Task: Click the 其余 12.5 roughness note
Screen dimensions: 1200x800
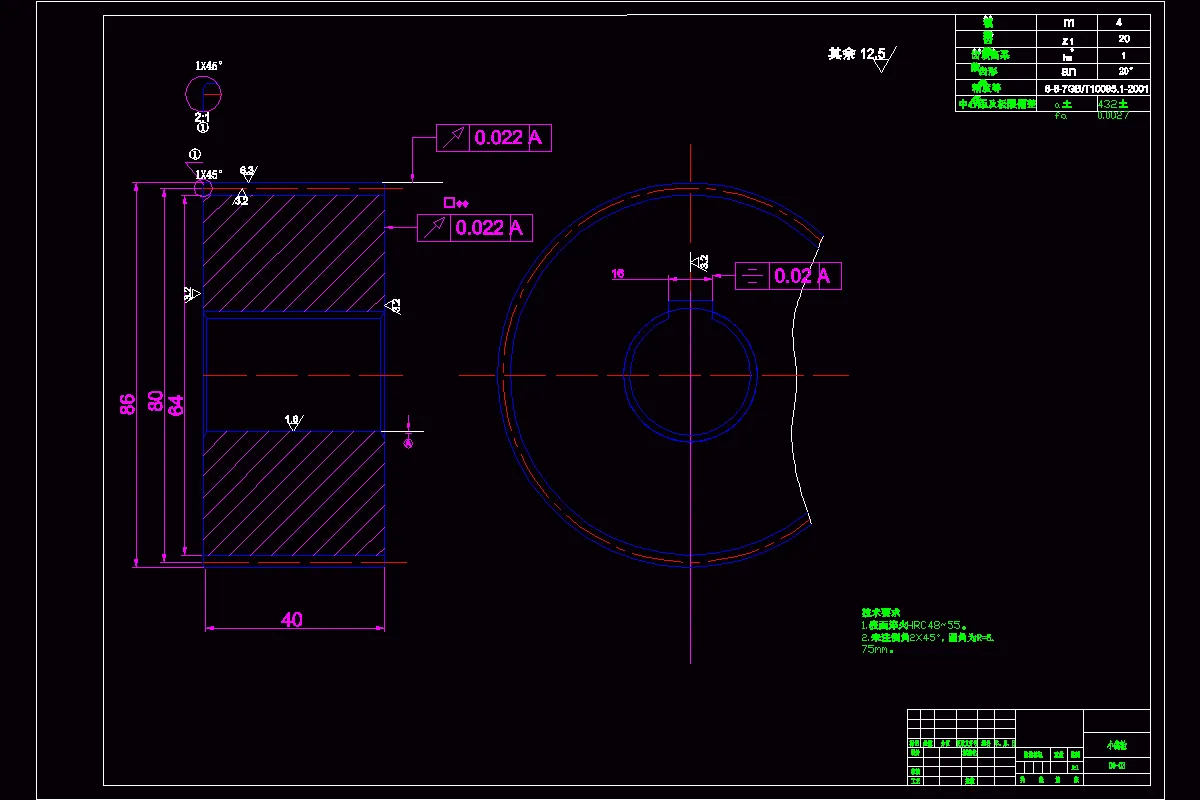Action: pyautogui.click(x=862, y=56)
